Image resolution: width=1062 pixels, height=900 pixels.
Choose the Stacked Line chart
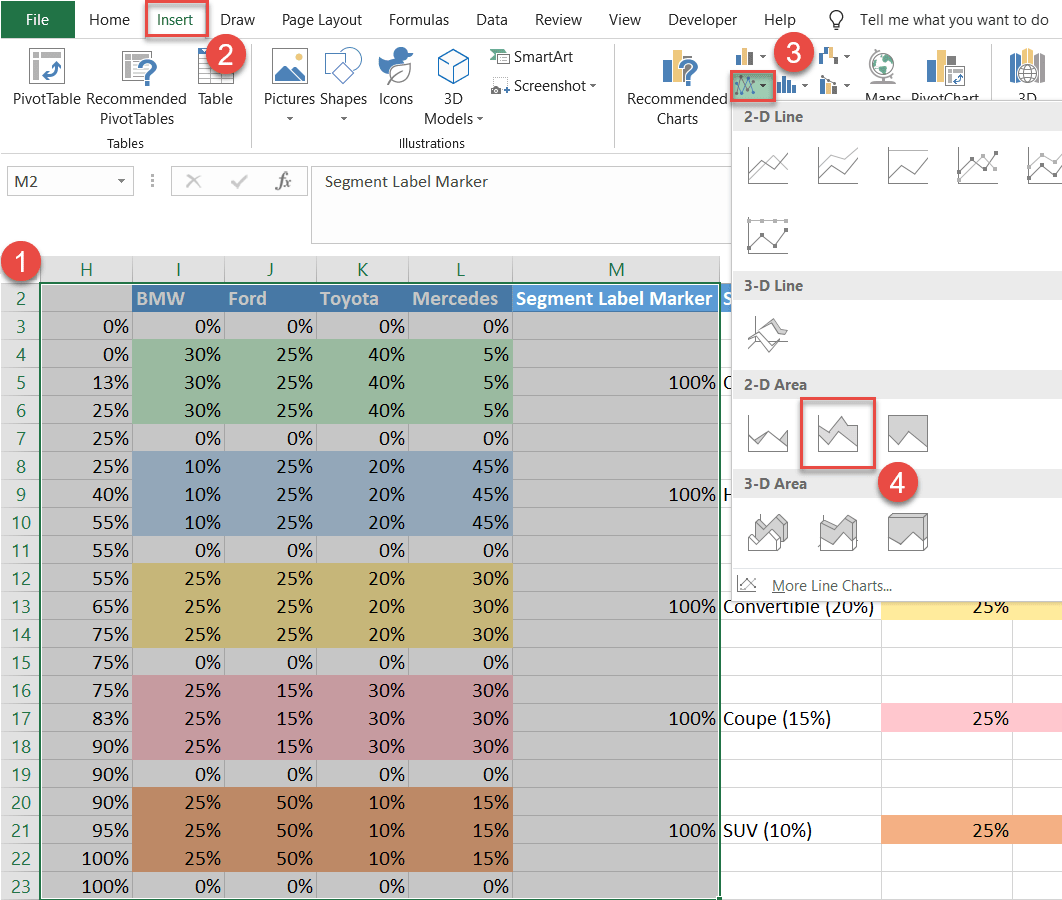[838, 165]
